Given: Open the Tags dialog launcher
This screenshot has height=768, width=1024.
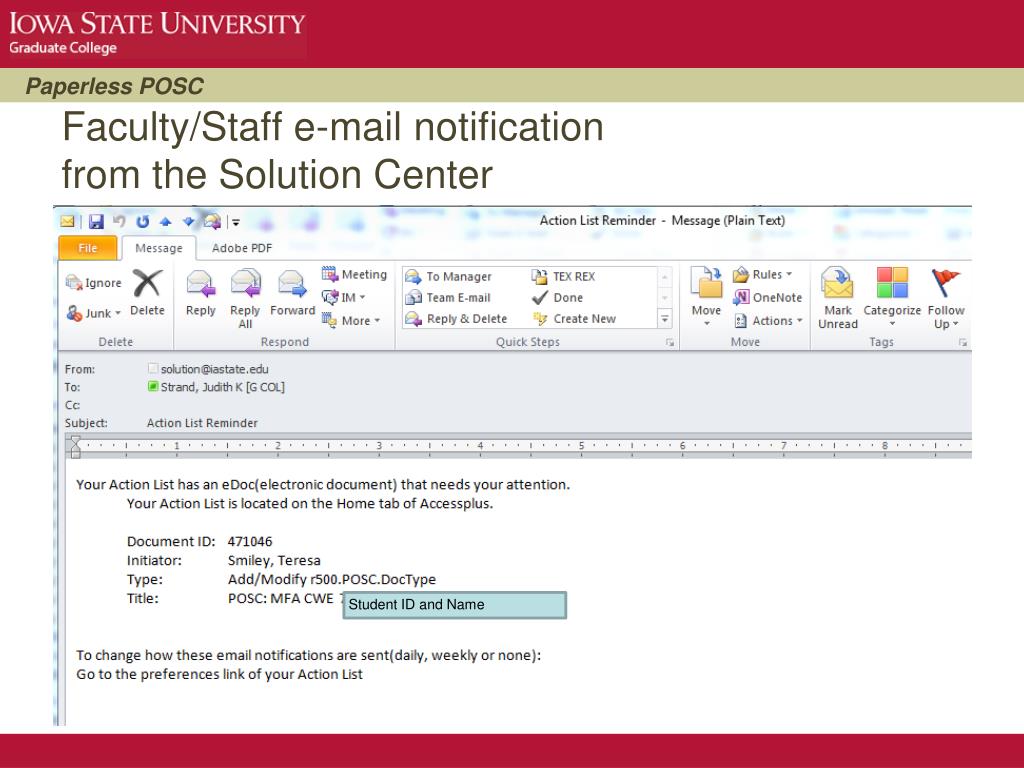Looking at the screenshot, I should tap(963, 342).
